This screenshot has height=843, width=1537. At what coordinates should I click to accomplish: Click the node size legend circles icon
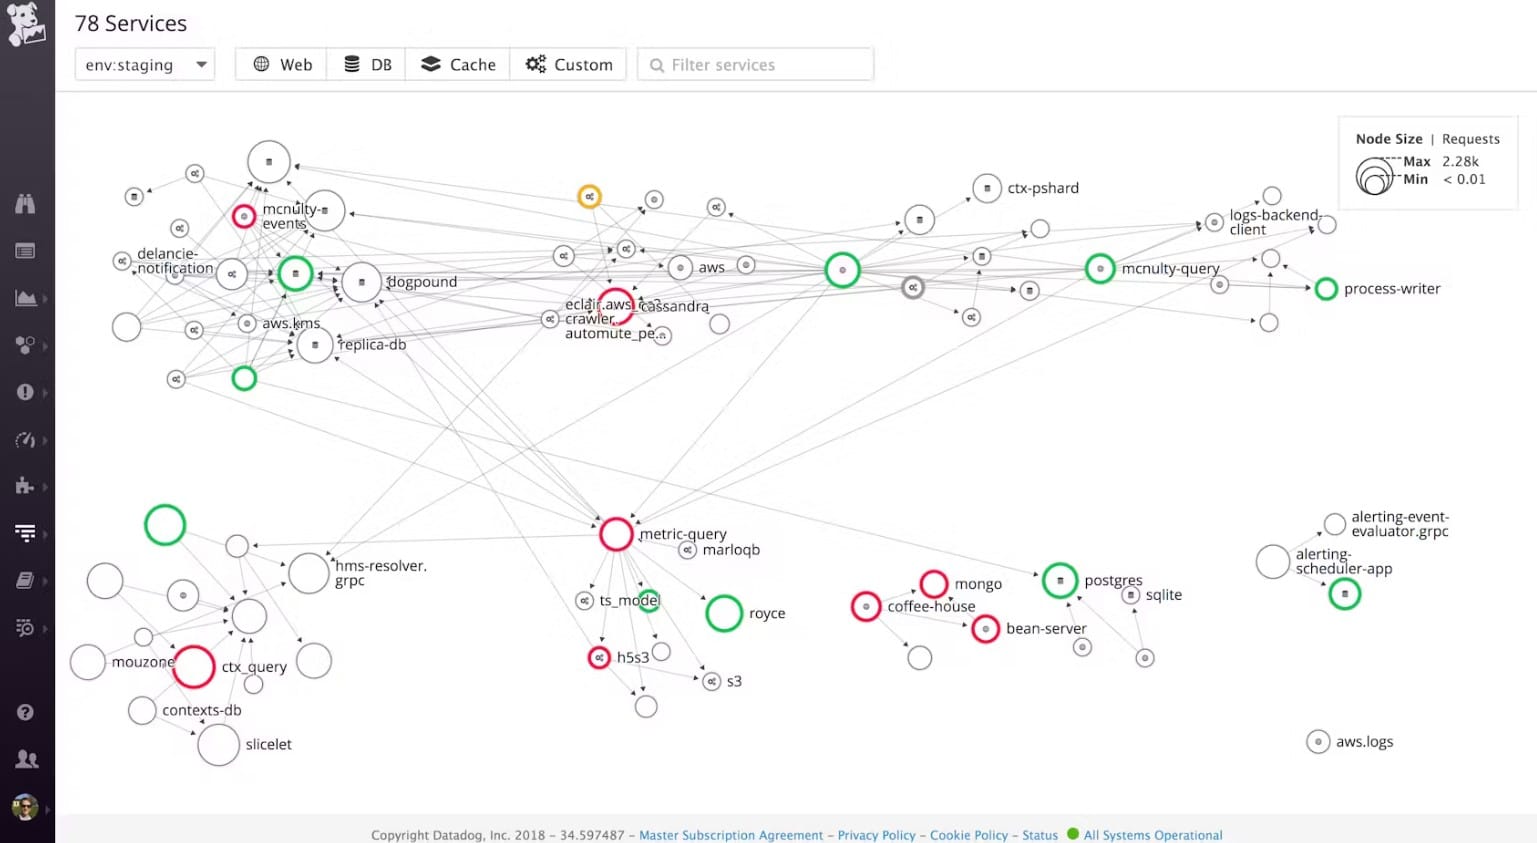(x=1375, y=176)
